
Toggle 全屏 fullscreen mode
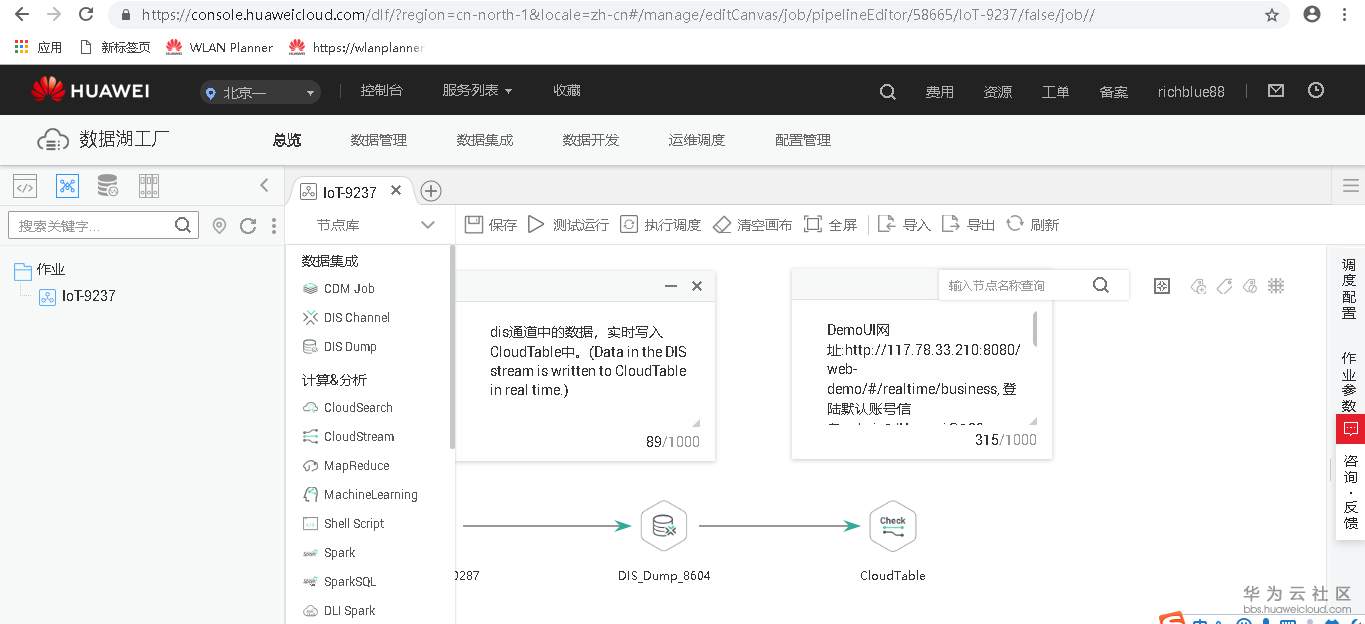832,224
